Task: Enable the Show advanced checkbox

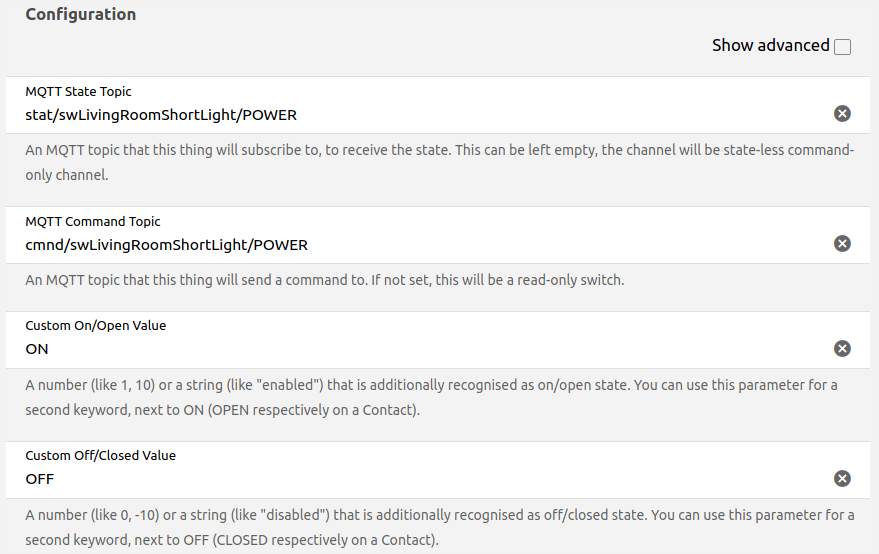Action: tap(842, 47)
